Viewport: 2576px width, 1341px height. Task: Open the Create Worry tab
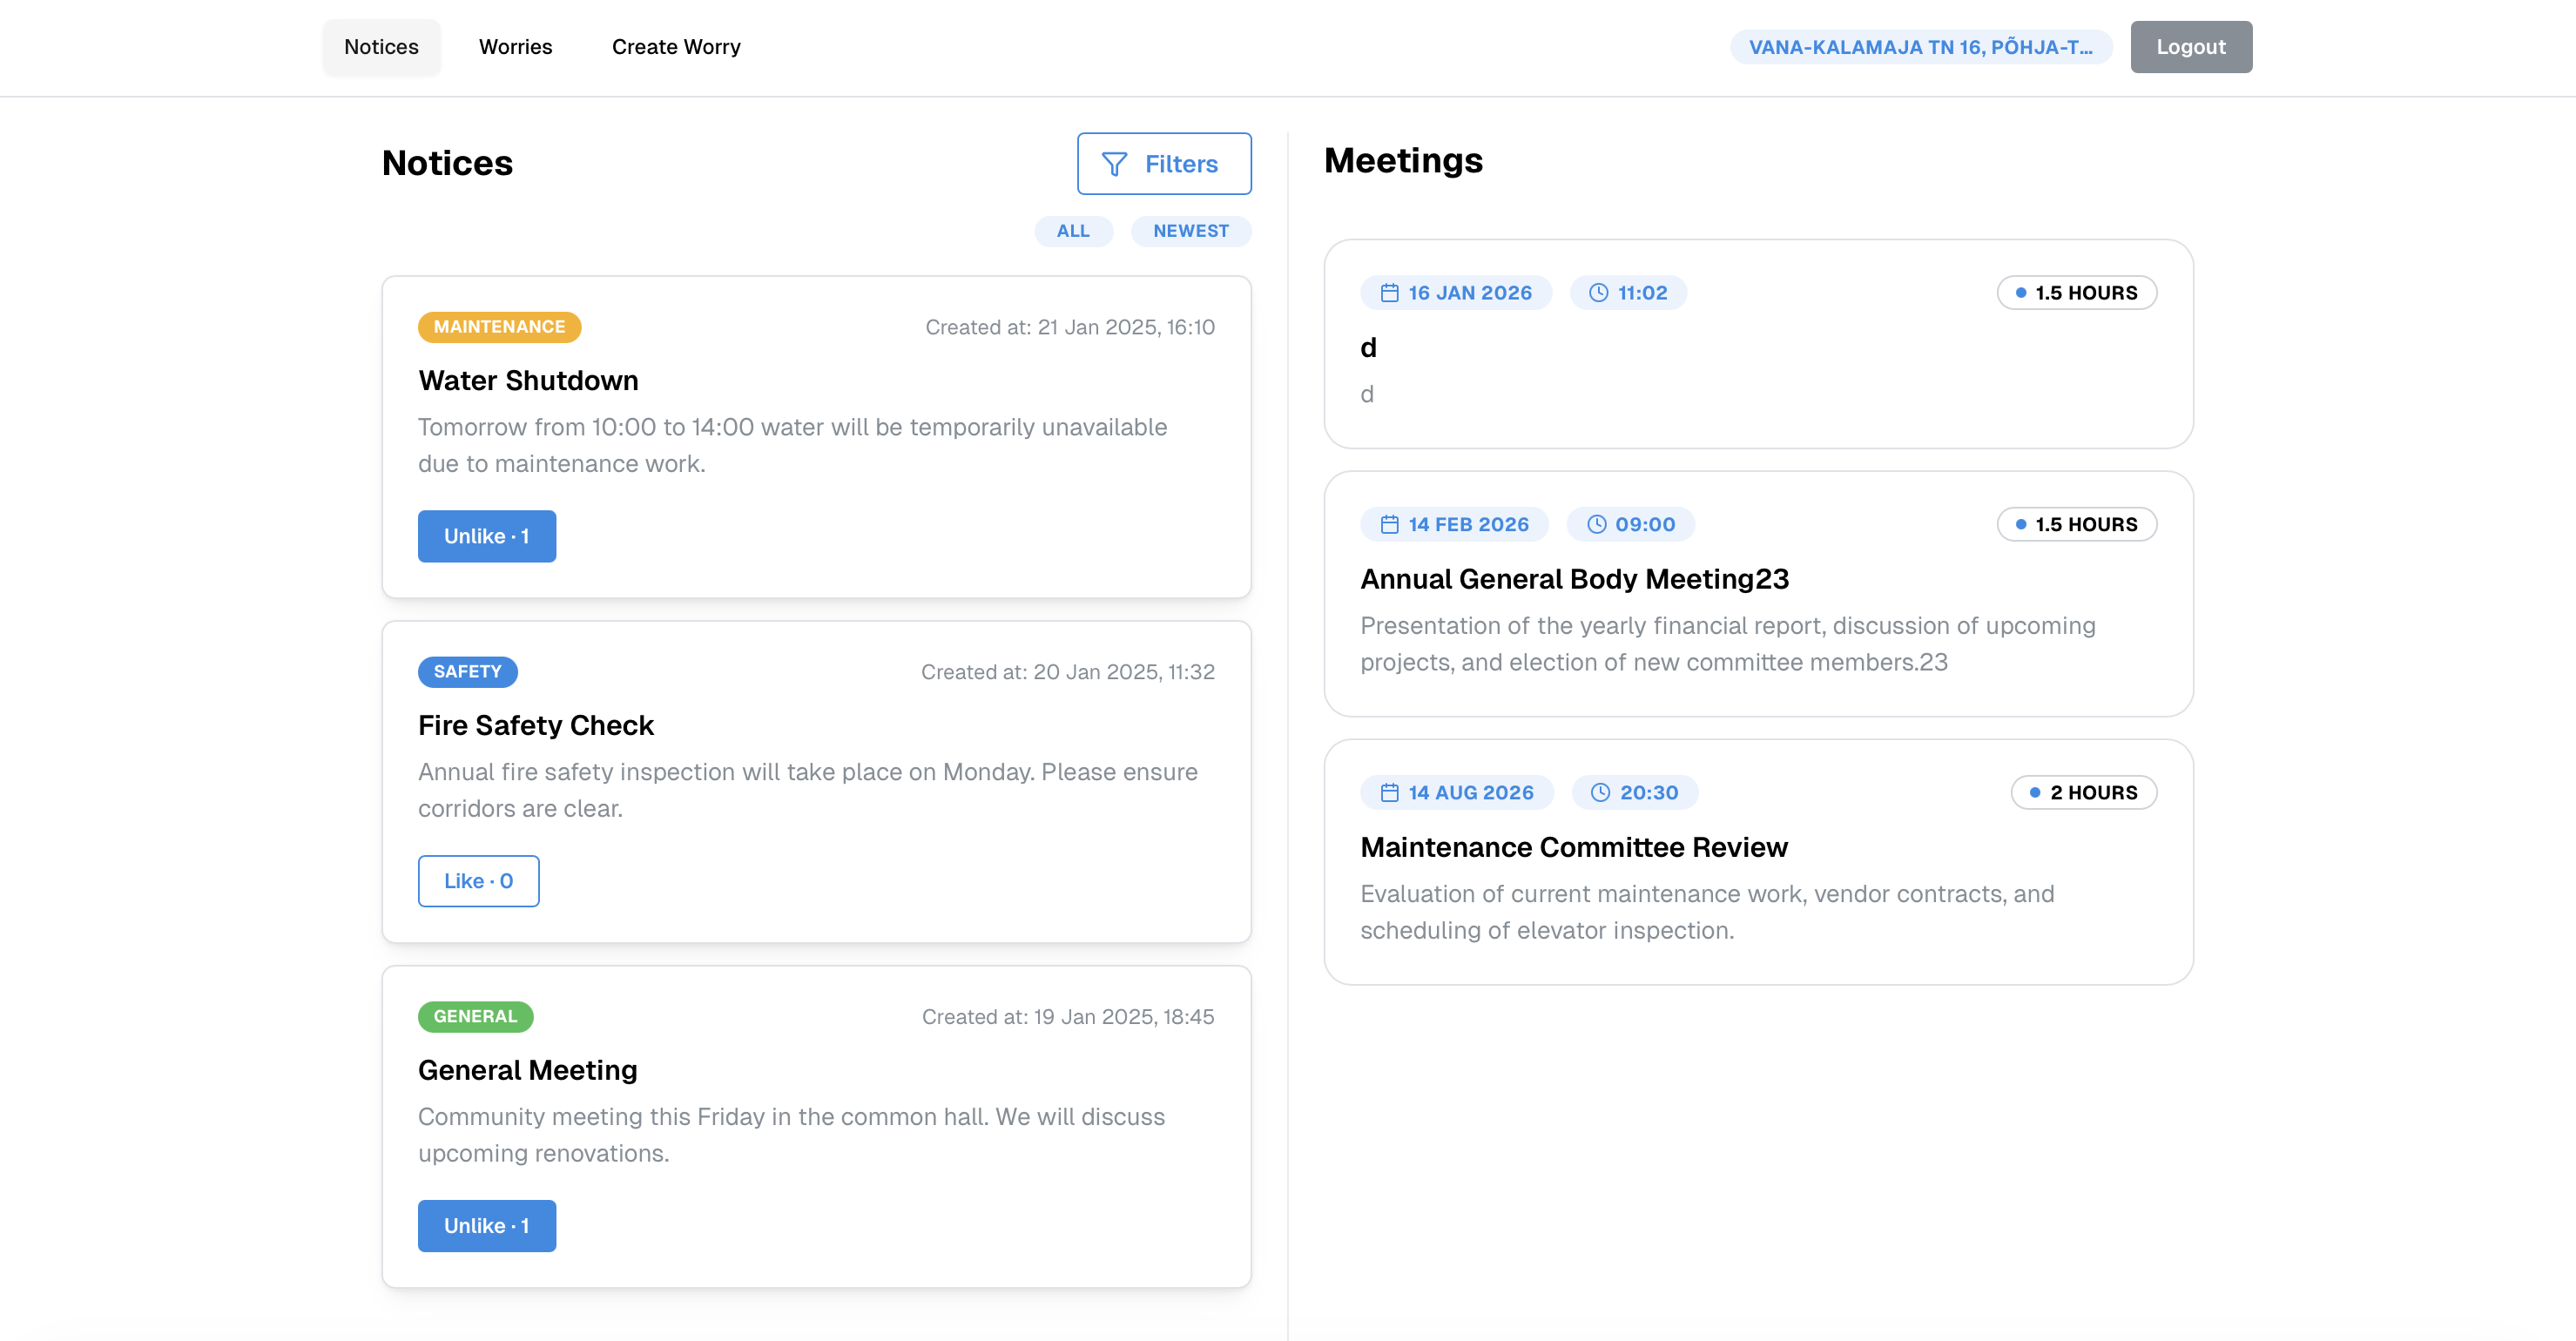click(676, 47)
